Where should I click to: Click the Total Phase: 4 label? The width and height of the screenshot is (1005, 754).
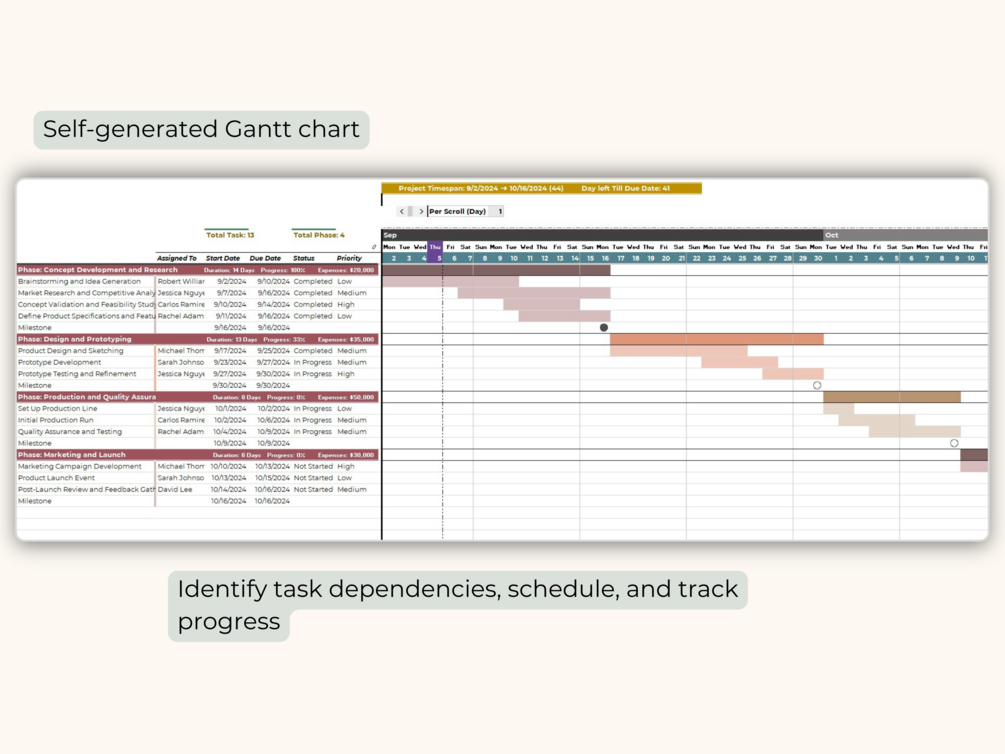(x=319, y=235)
